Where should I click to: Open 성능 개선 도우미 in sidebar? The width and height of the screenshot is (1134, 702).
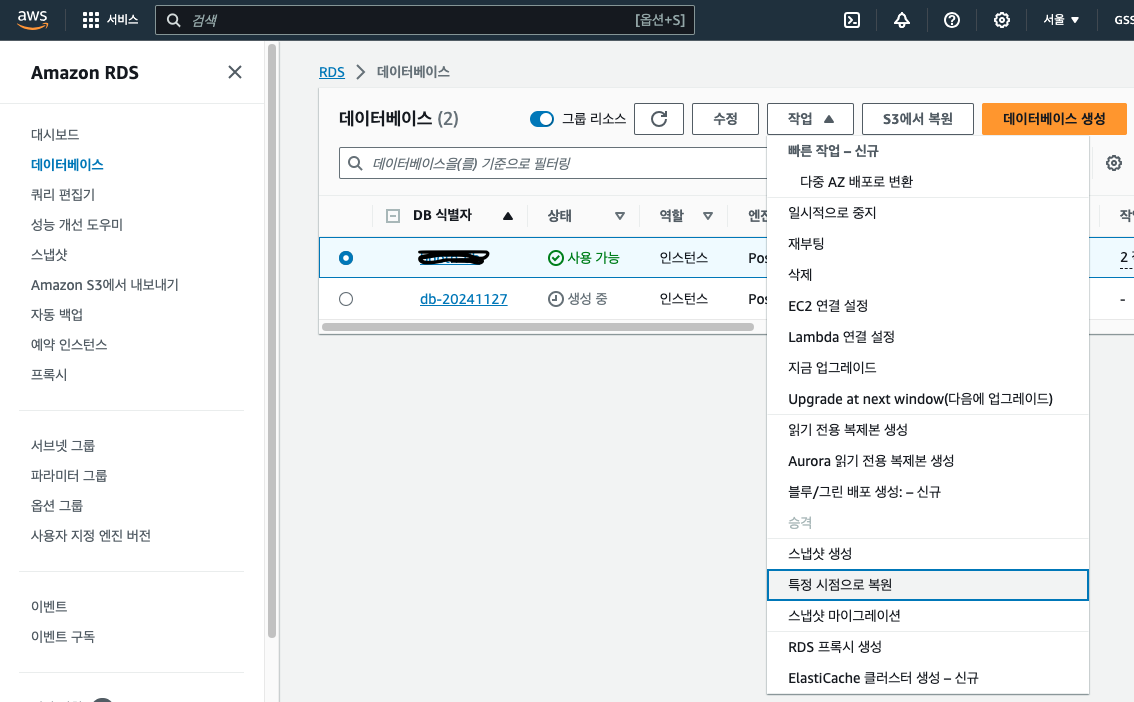click(77, 225)
